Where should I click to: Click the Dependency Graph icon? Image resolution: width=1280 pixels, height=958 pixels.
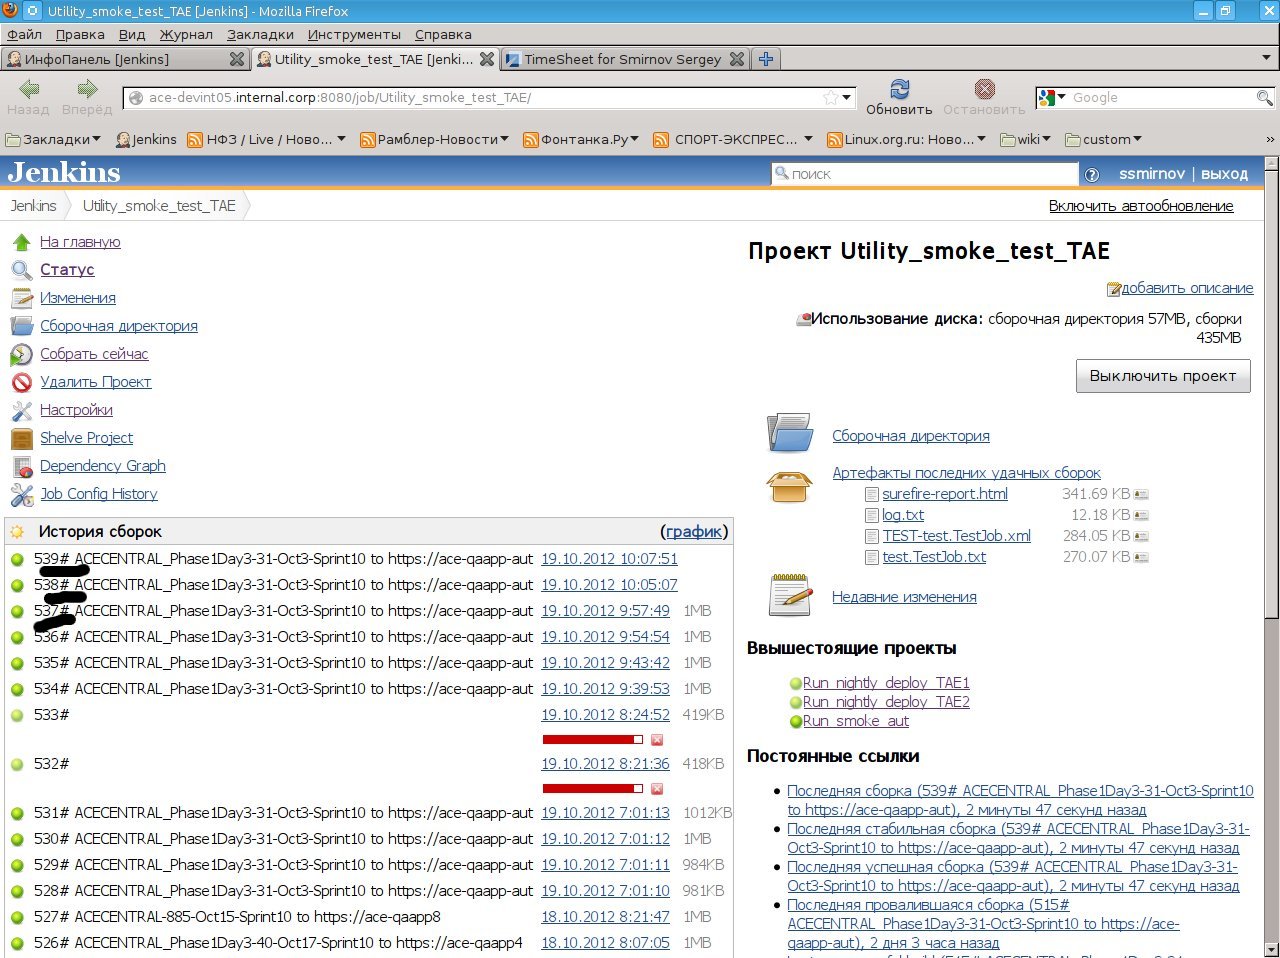[x=22, y=466]
